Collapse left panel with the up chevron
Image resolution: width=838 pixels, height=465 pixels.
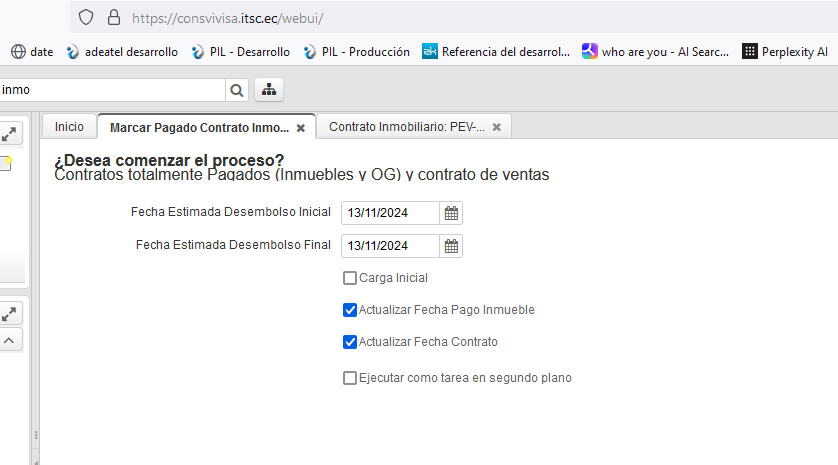click(x=9, y=341)
